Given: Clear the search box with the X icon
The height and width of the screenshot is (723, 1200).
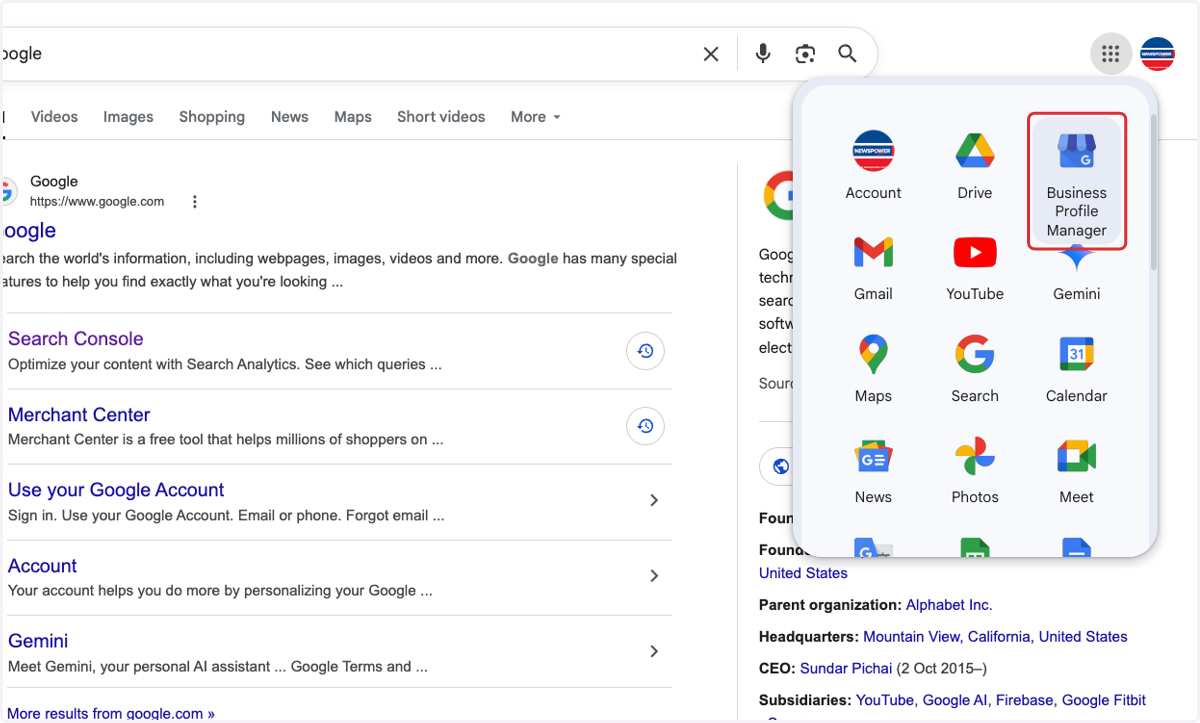Looking at the screenshot, I should pyautogui.click(x=711, y=54).
